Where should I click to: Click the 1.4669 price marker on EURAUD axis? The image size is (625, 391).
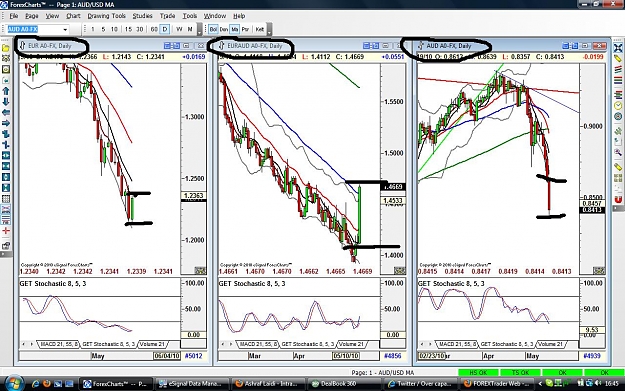(x=394, y=187)
